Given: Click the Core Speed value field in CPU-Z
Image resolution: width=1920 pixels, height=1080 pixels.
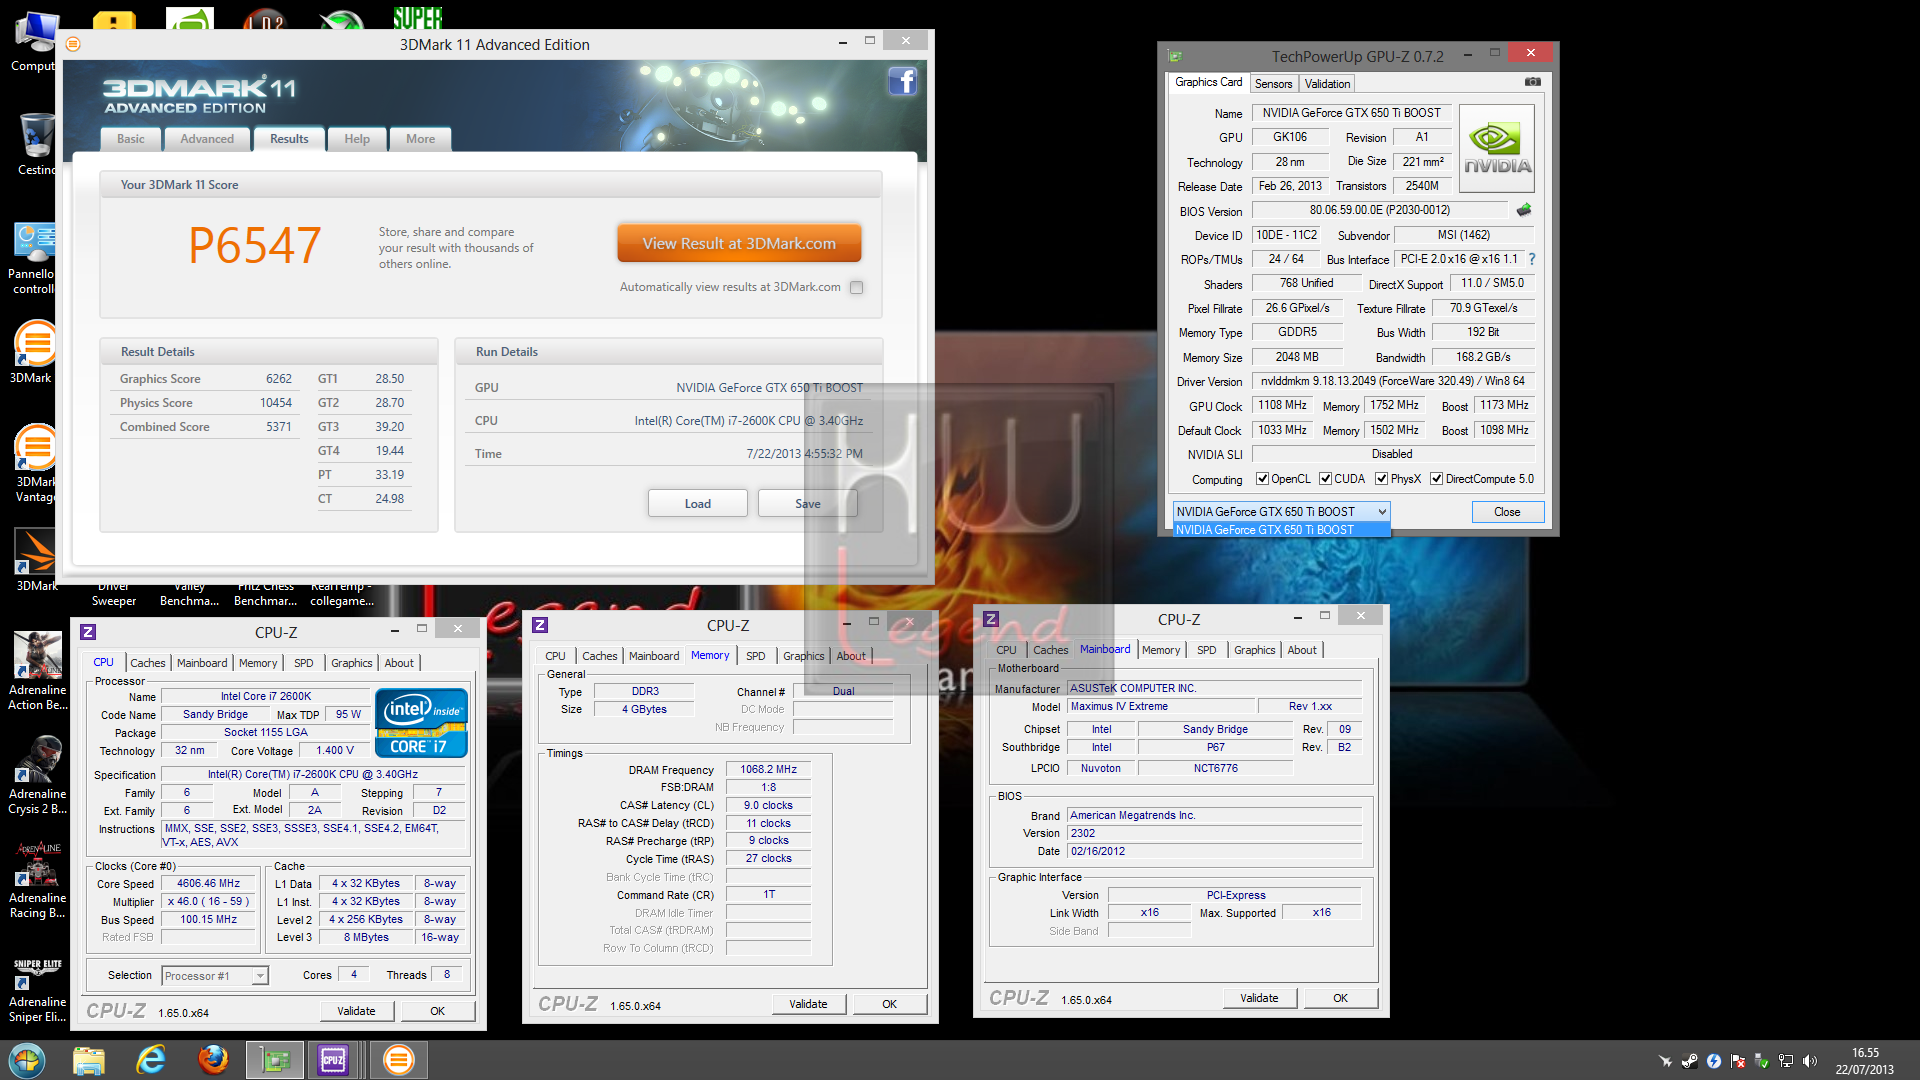Looking at the screenshot, I should click(x=209, y=884).
